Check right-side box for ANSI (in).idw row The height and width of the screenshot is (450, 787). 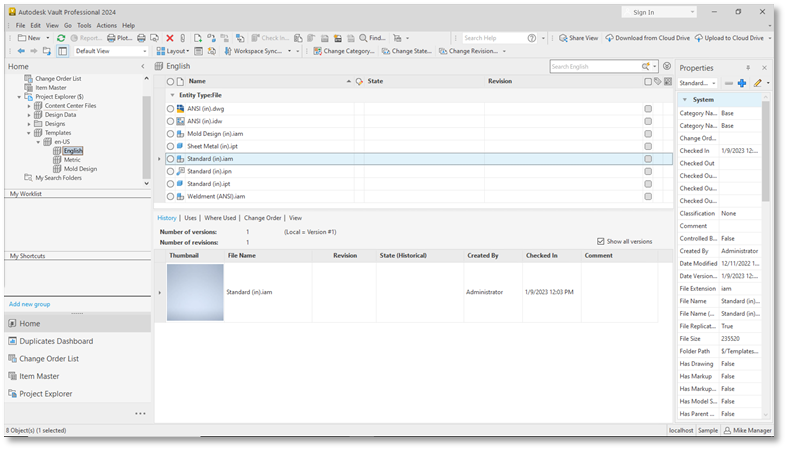tap(648, 121)
